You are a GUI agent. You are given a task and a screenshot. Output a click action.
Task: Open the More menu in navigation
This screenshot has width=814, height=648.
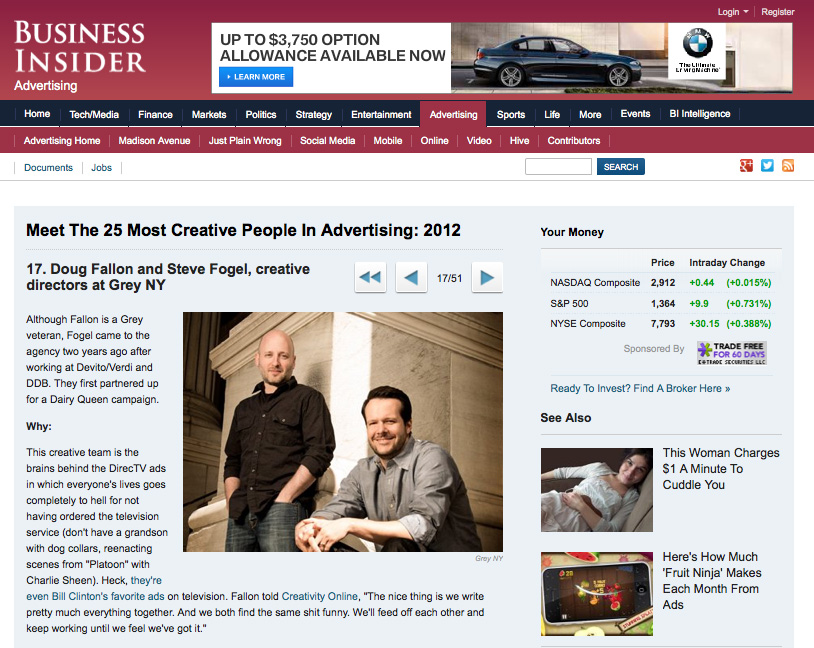pyautogui.click(x=590, y=114)
